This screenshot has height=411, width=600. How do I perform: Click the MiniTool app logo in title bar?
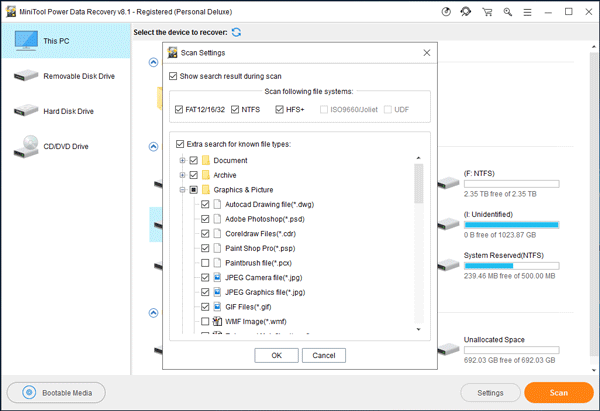pos(11,11)
